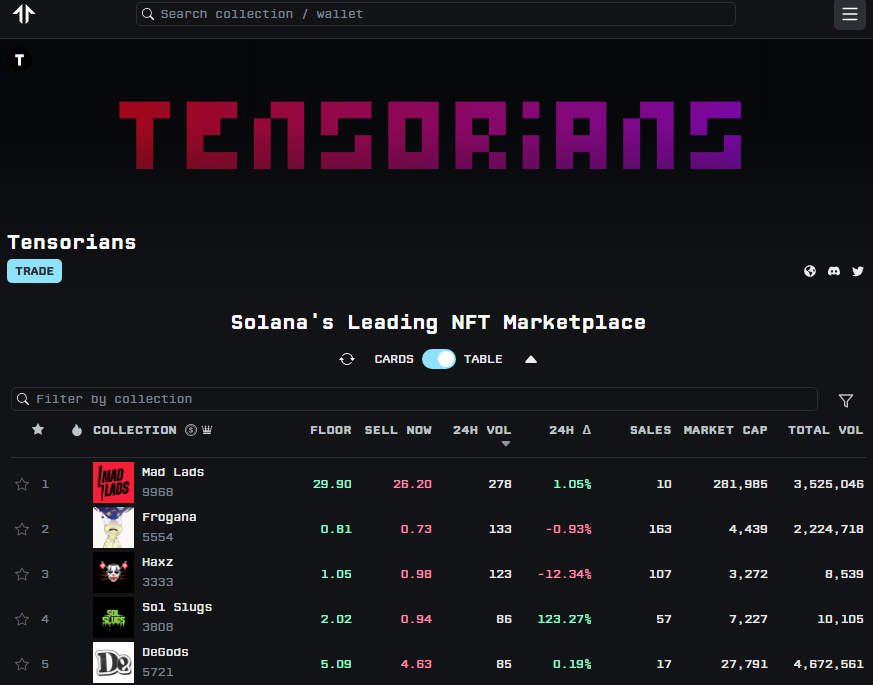Click Sol Slugs 24h change 123.27%
Image resolution: width=873 pixels, height=685 pixels.
(564, 619)
